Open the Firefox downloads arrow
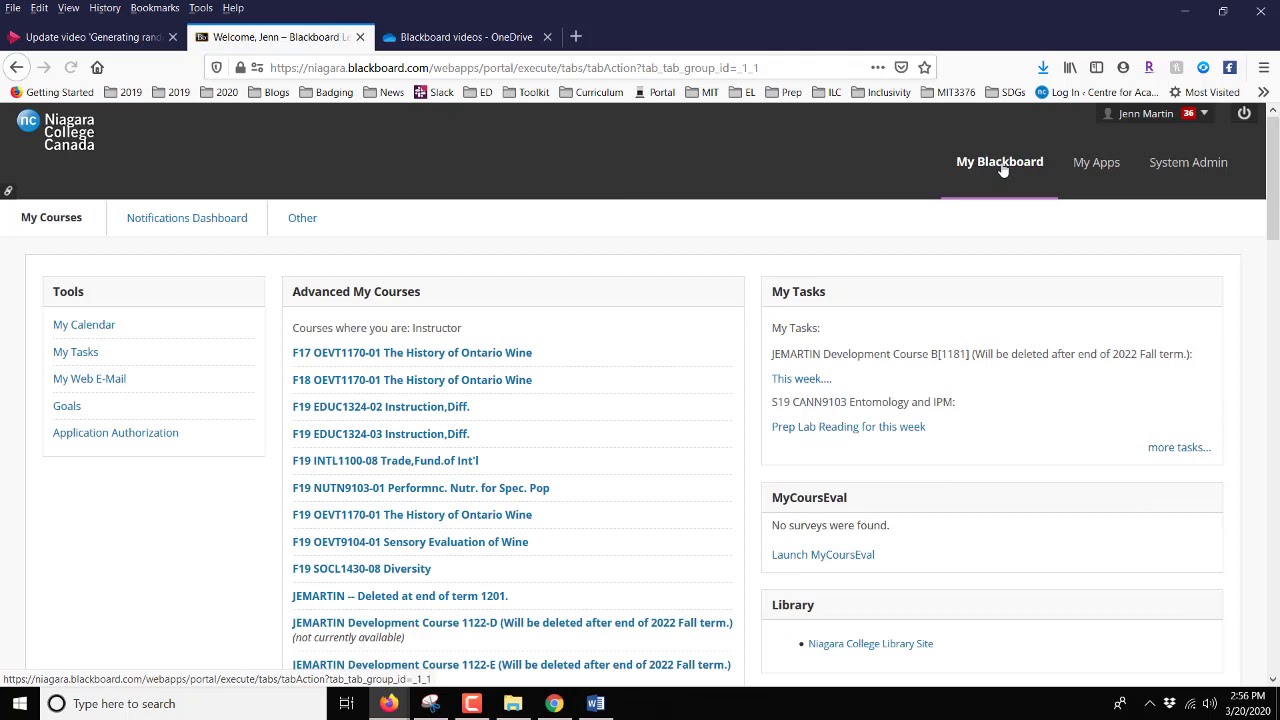Image resolution: width=1280 pixels, height=720 pixels. 1043,67
